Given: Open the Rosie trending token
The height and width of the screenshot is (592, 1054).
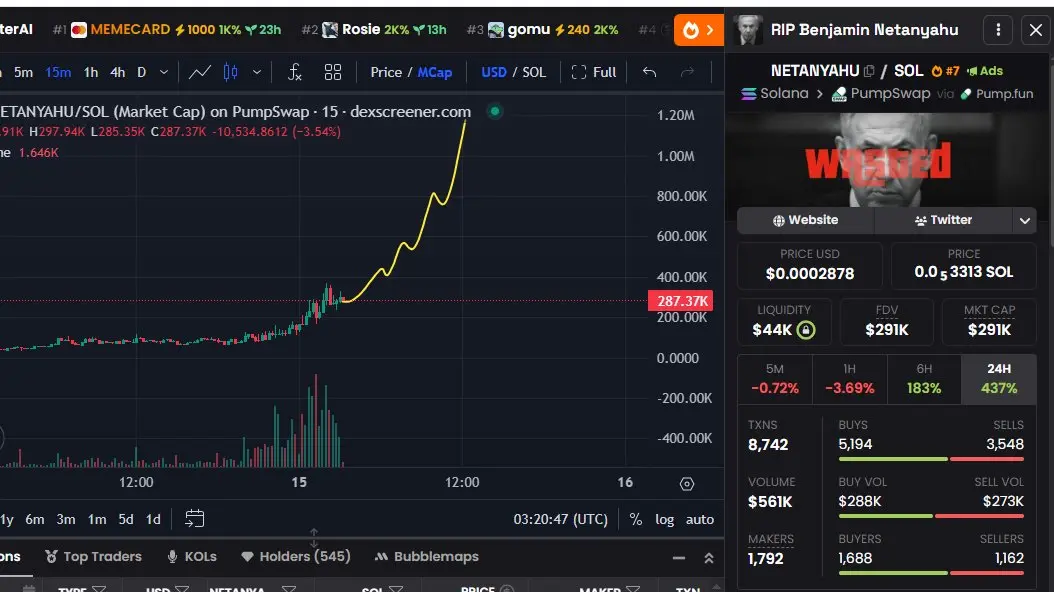Looking at the screenshot, I should pyautogui.click(x=374, y=30).
